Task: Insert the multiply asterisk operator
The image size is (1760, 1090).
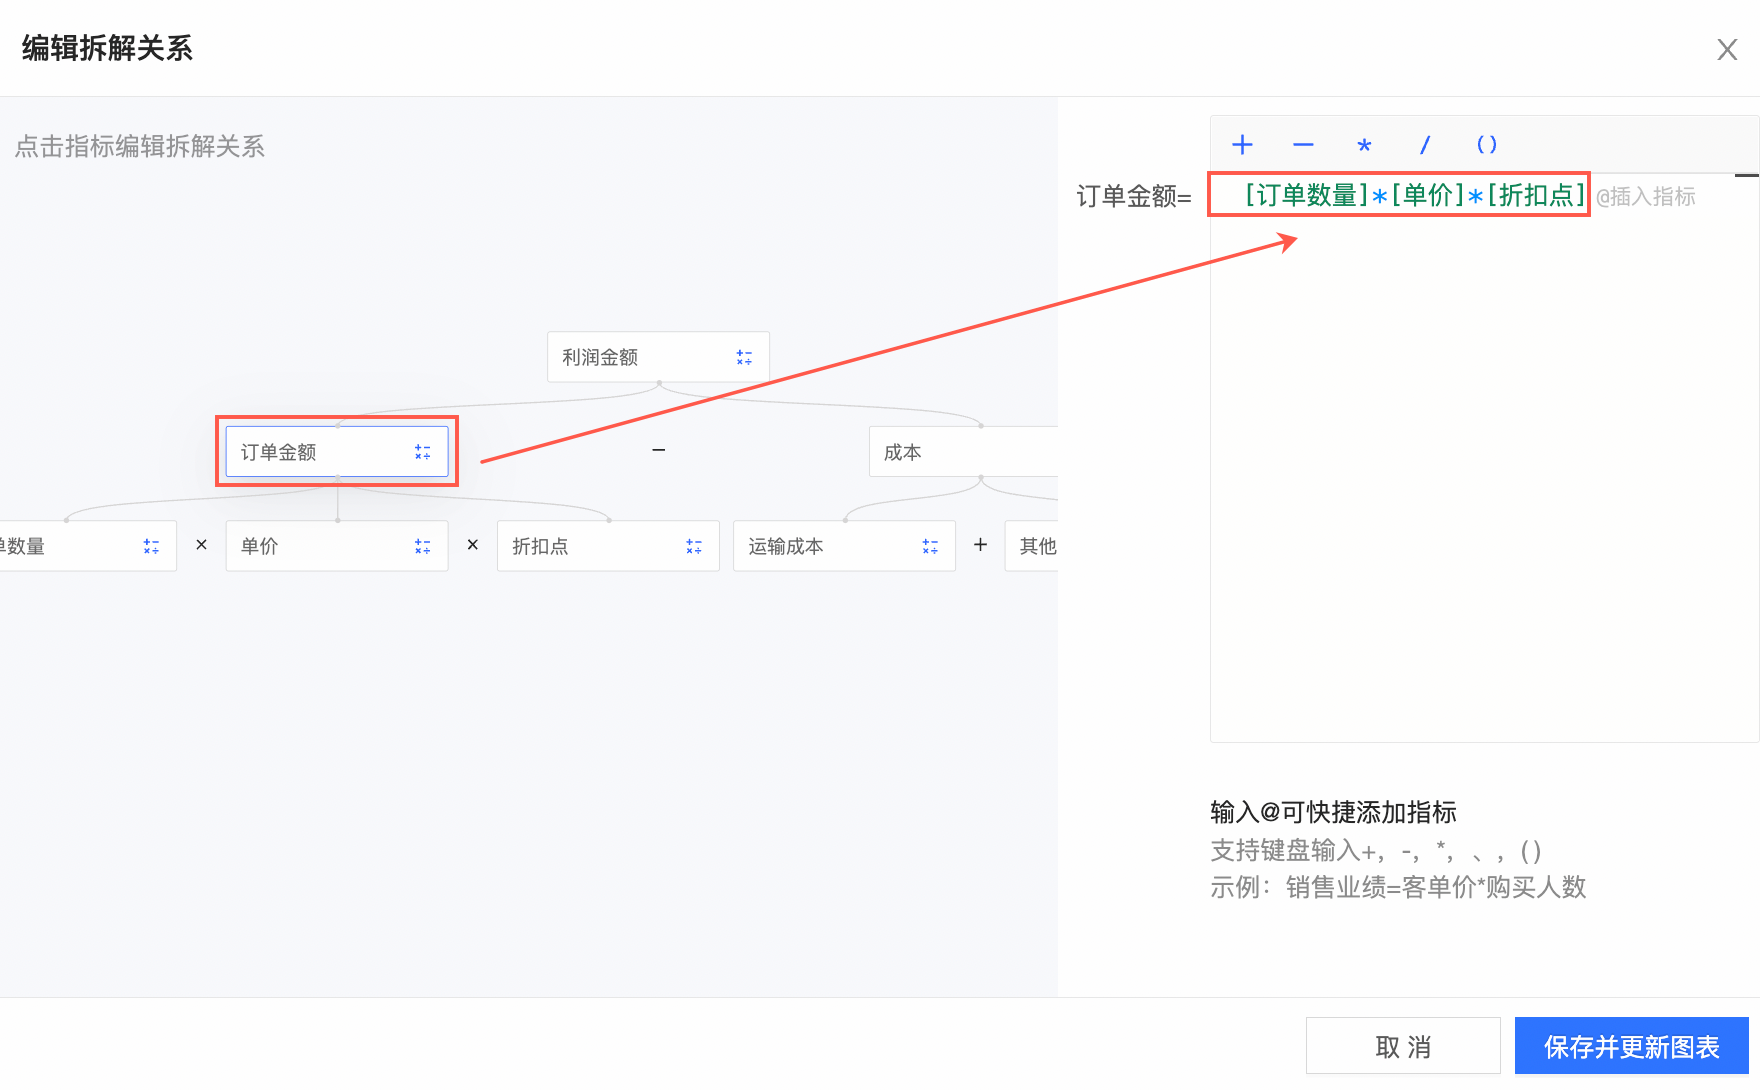Action: coord(1364,146)
